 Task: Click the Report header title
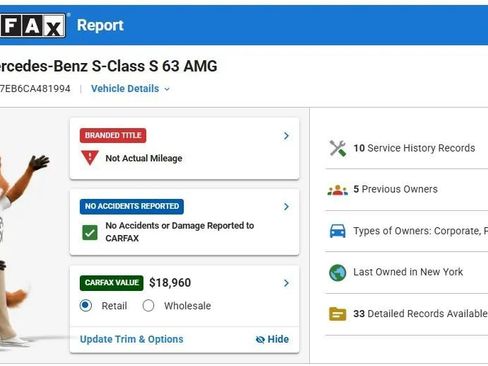100,25
